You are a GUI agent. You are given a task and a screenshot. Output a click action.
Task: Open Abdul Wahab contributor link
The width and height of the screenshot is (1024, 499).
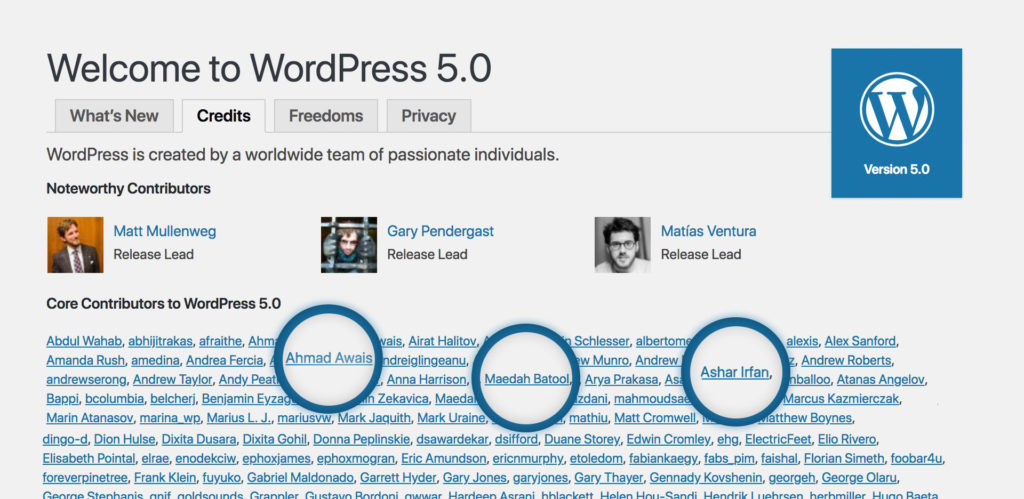[84, 341]
